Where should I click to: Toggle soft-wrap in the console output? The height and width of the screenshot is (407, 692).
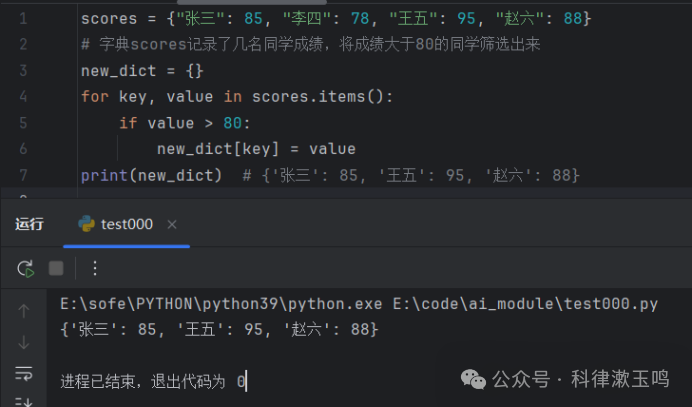24,373
